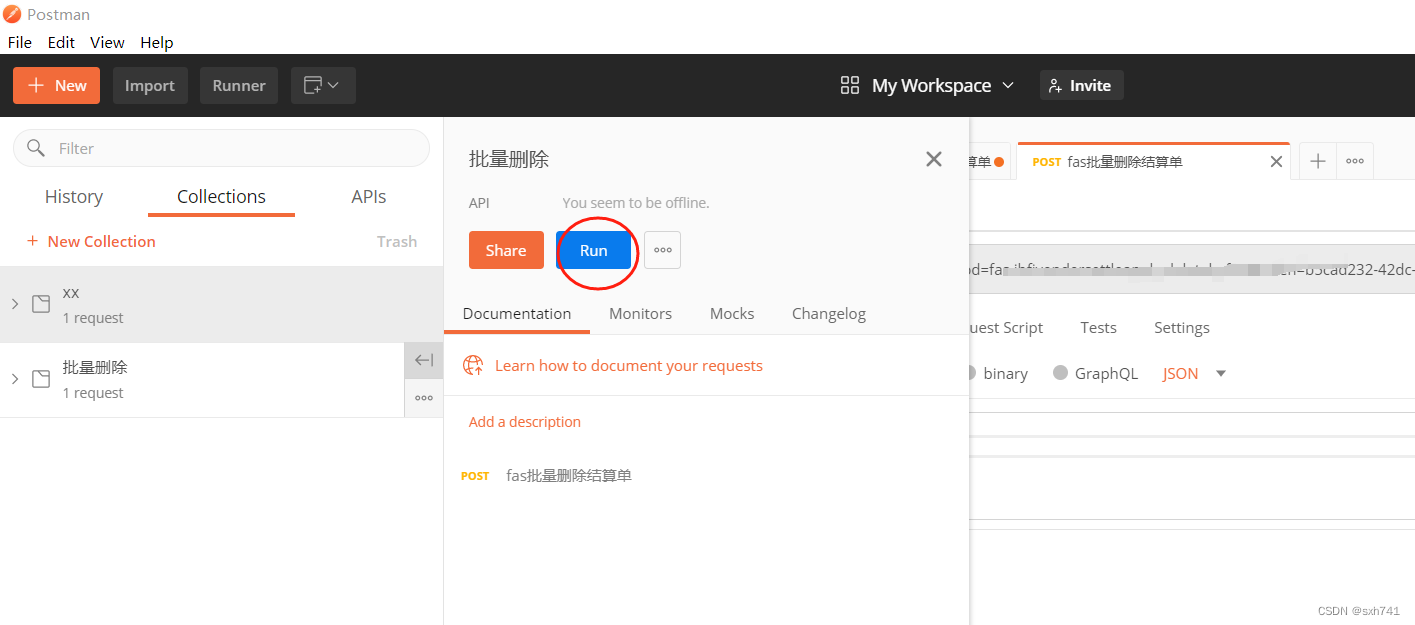
Task: Open the Mocks tab
Action: point(732,313)
